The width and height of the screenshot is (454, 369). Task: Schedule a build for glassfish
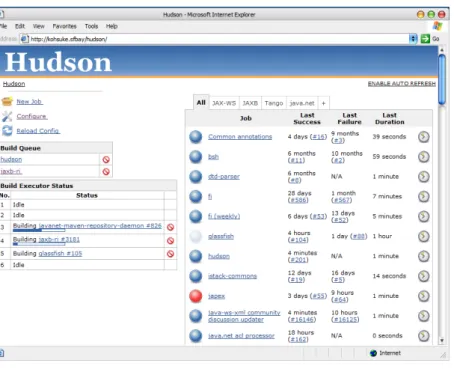424,236
